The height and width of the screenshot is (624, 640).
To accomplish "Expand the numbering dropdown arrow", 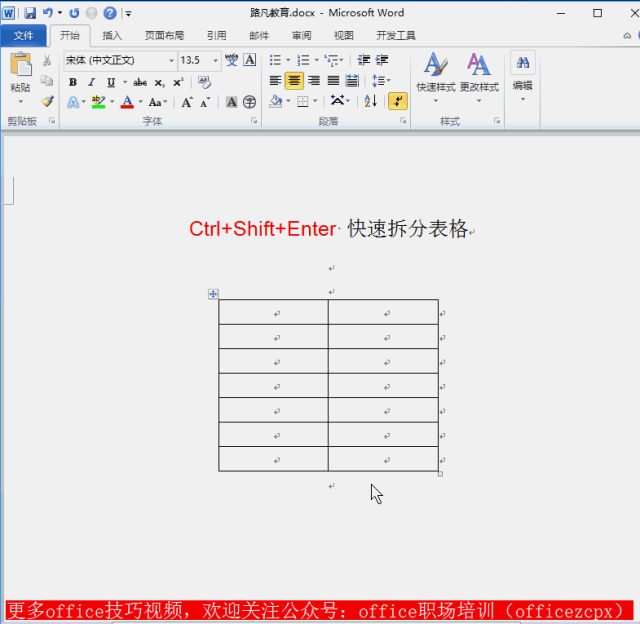I will point(316,60).
